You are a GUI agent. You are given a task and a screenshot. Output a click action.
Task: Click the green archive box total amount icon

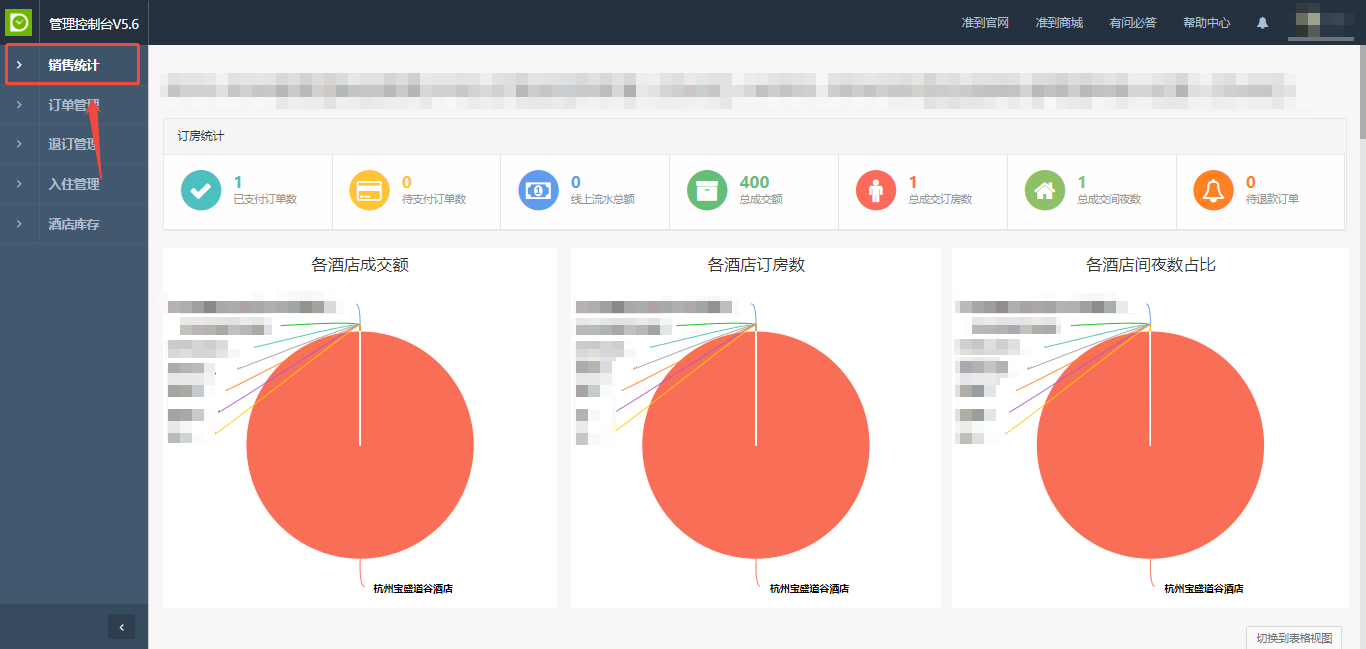click(x=707, y=190)
